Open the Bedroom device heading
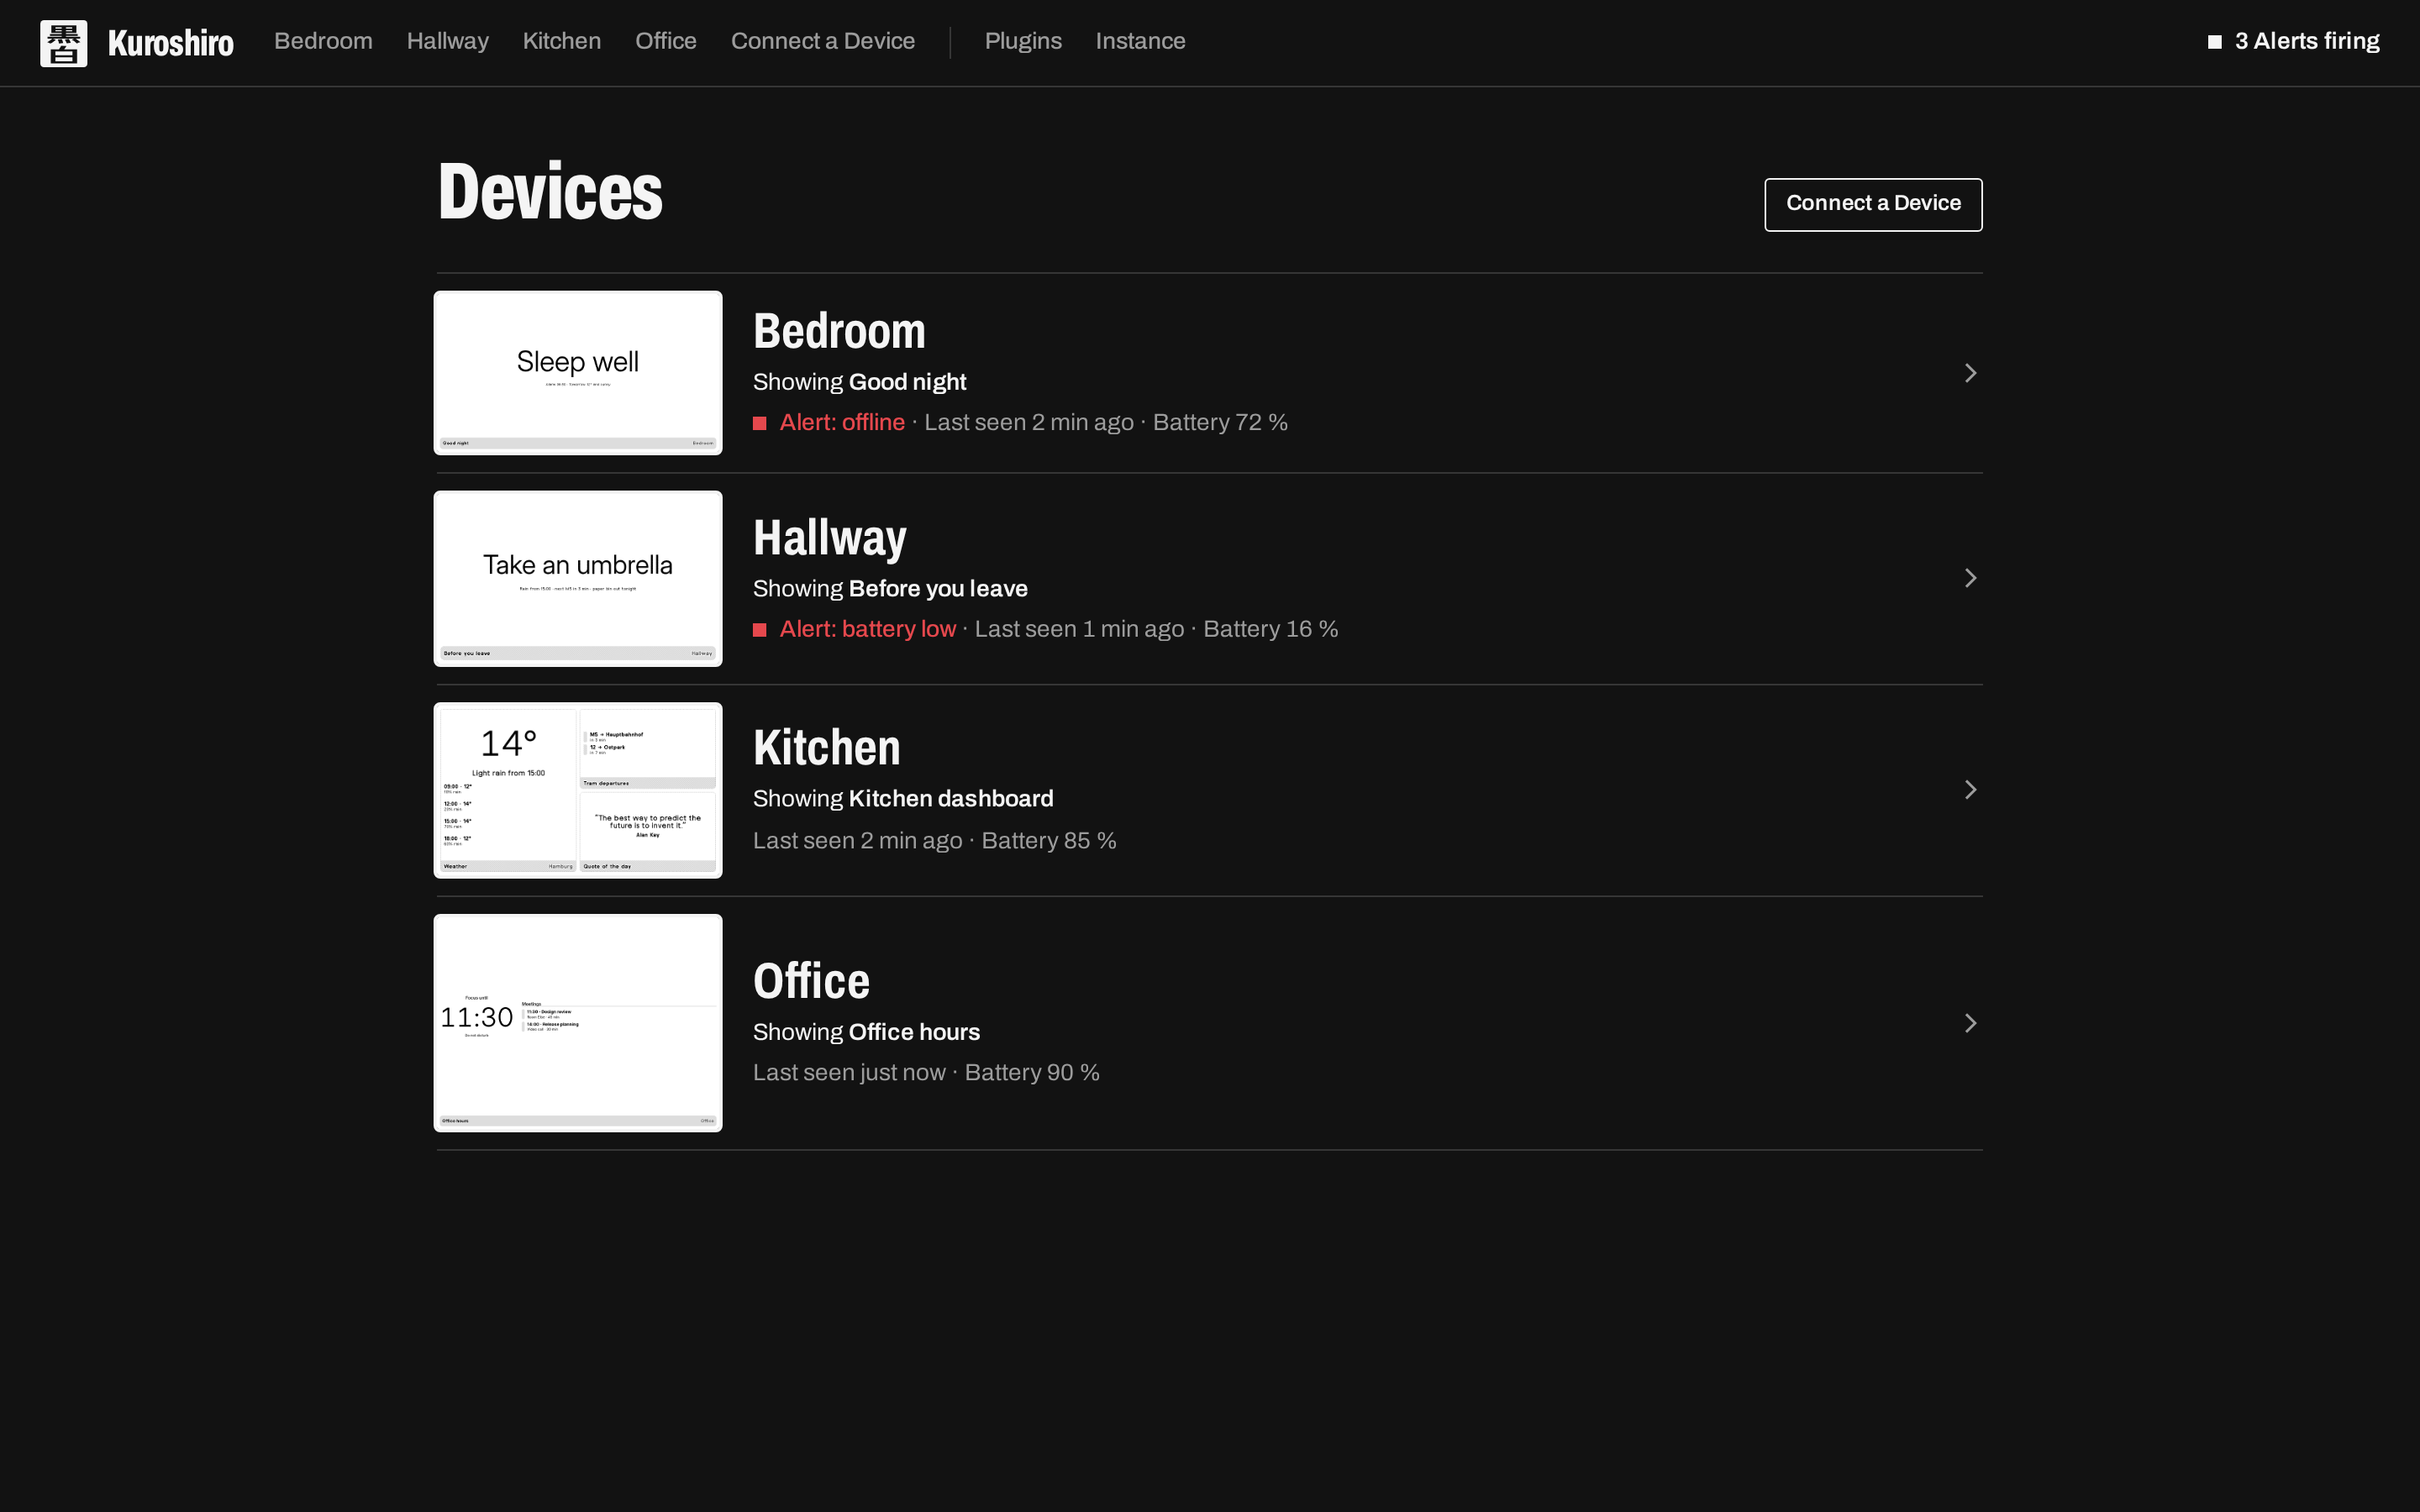The width and height of the screenshot is (2420, 1512). (839, 331)
